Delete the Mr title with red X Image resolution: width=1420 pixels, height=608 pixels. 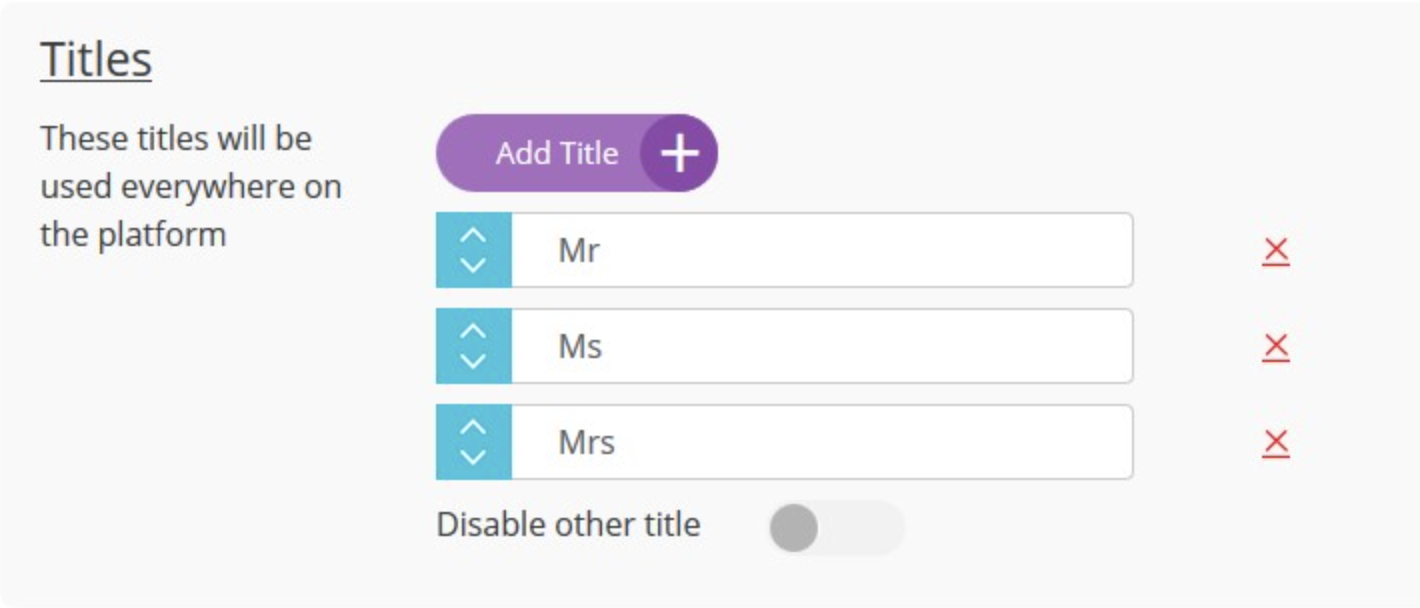tap(1275, 252)
